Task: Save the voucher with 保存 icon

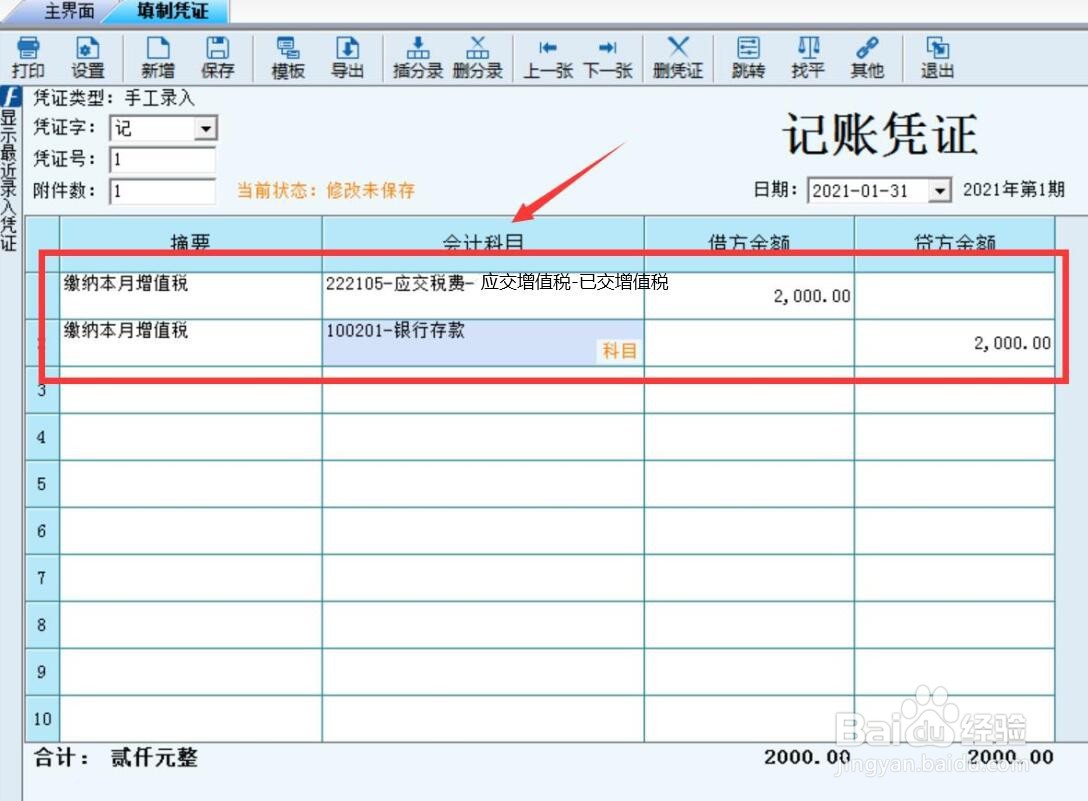Action: pyautogui.click(x=218, y=57)
